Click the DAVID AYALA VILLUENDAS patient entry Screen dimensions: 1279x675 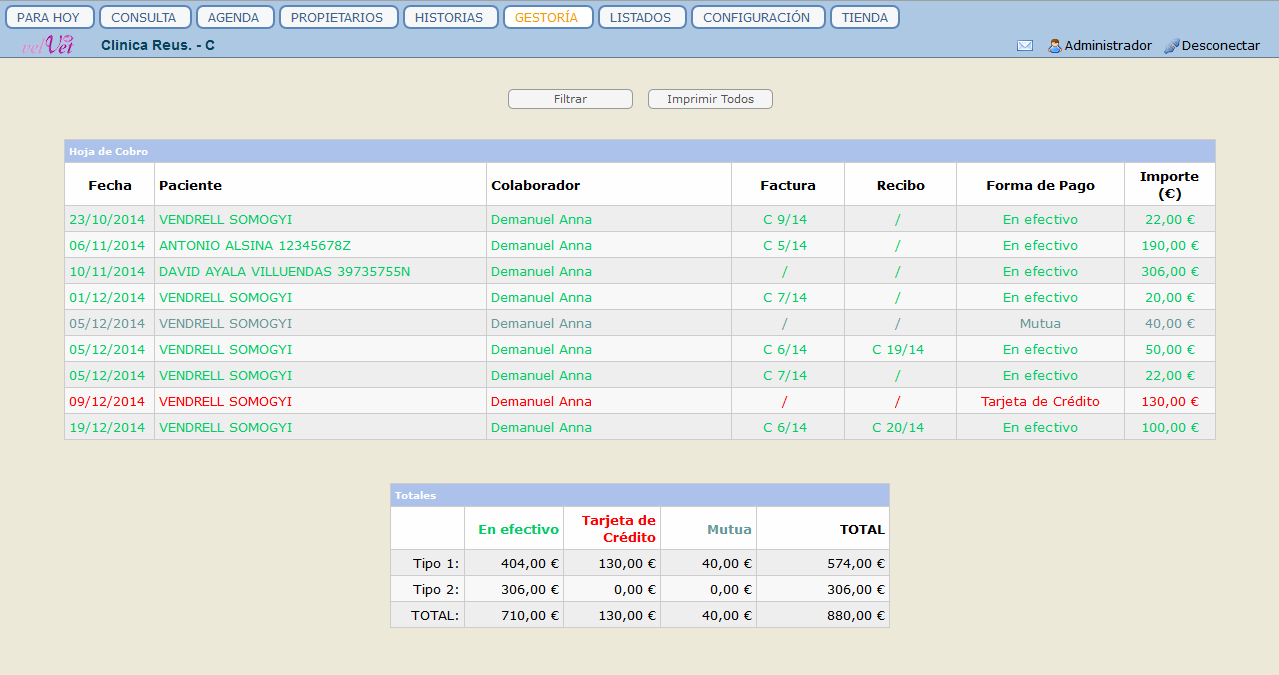[284, 271]
